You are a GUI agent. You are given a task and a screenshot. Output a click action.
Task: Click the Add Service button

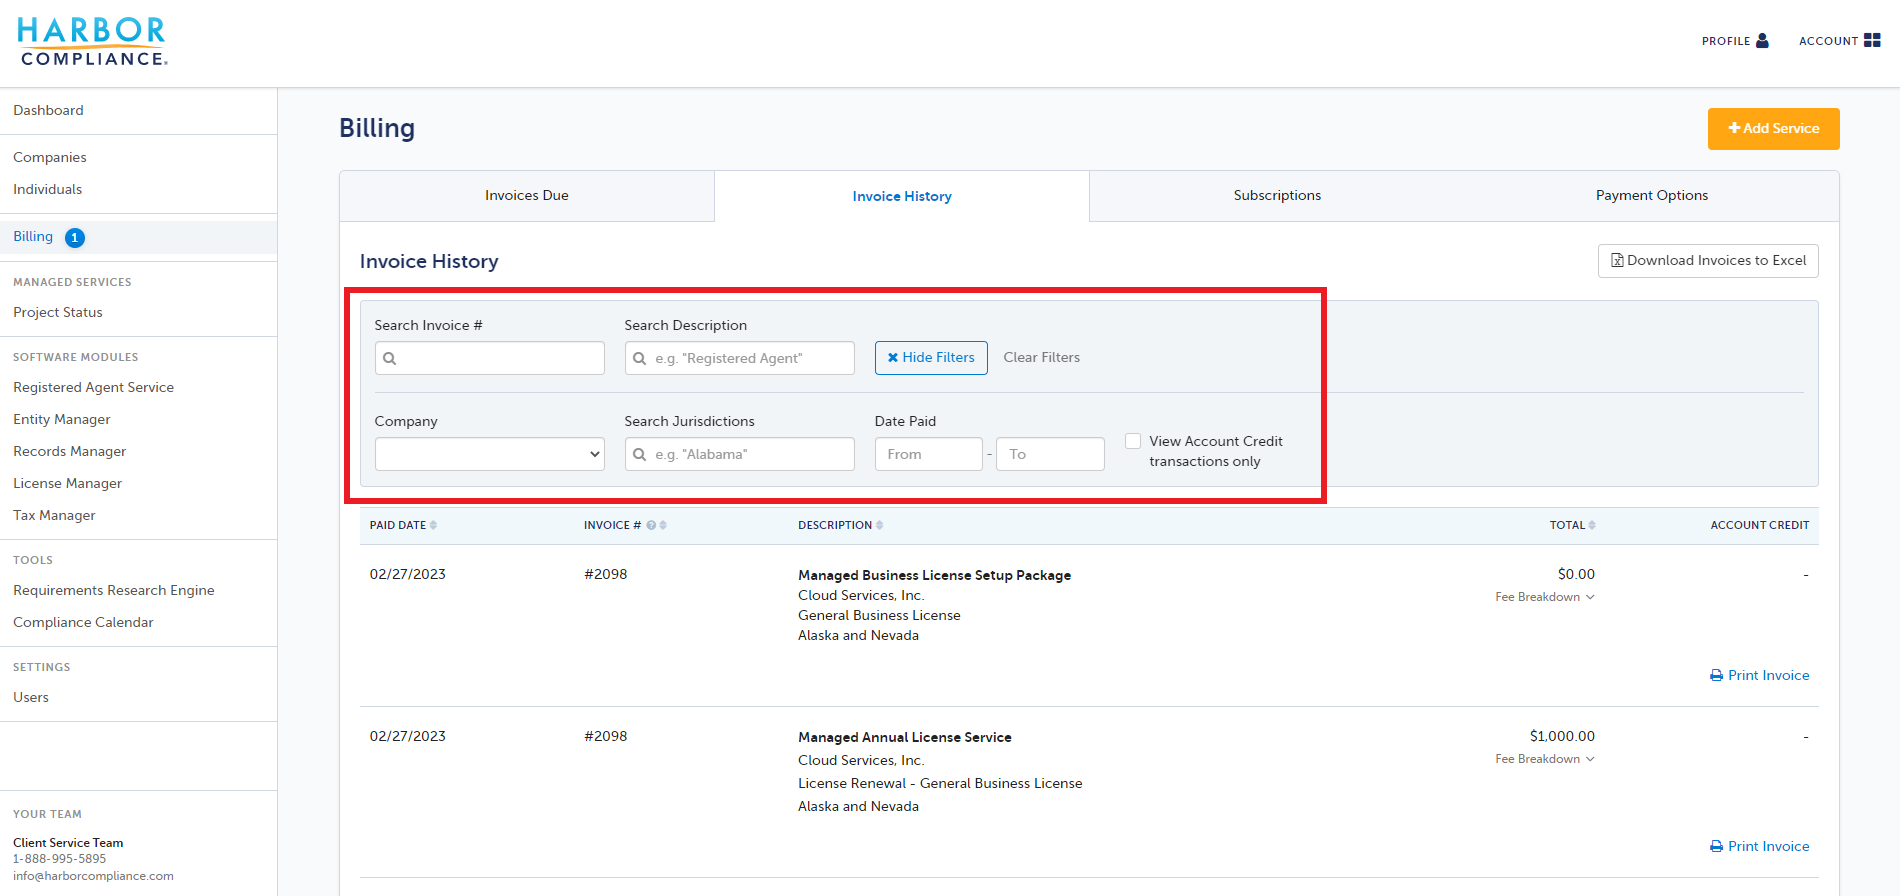pyautogui.click(x=1774, y=129)
